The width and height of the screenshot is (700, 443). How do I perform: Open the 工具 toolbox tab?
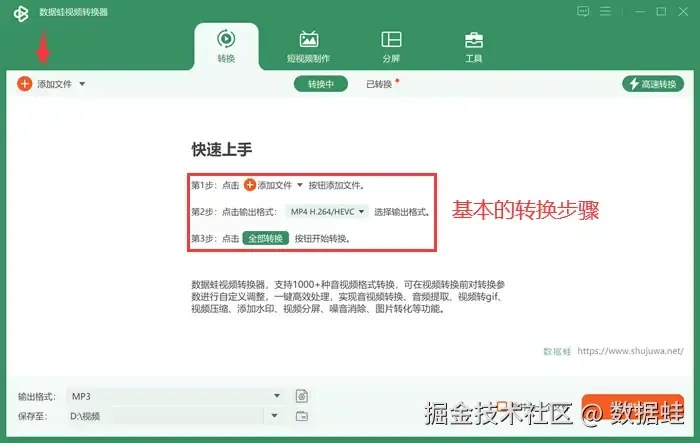[474, 46]
